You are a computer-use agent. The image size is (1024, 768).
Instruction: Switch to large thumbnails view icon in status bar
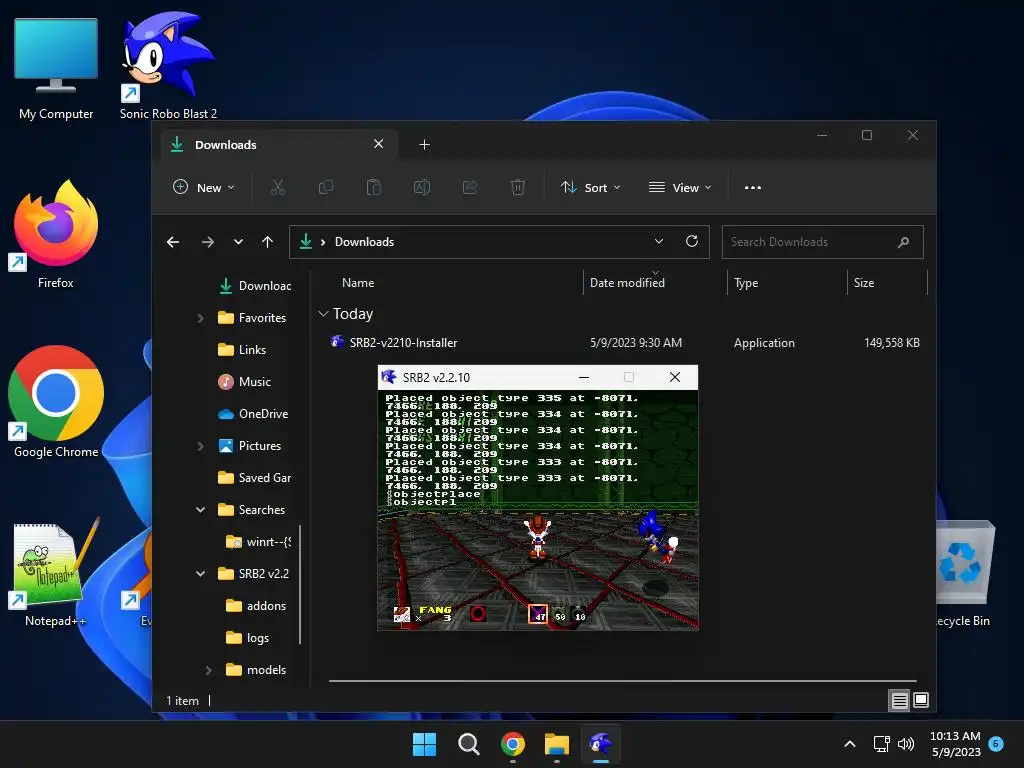[x=921, y=700]
